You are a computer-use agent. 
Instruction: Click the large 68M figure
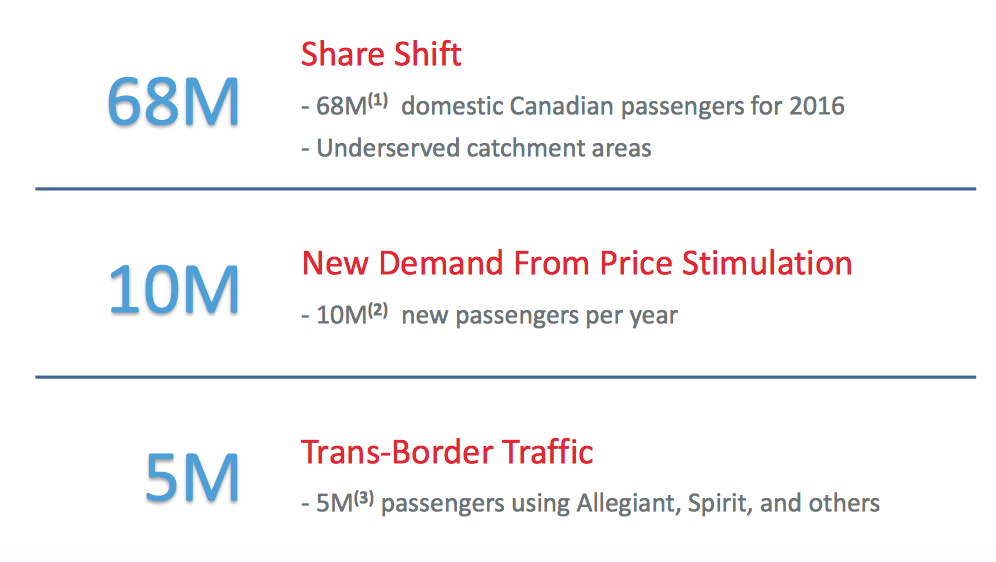(173, 102)
